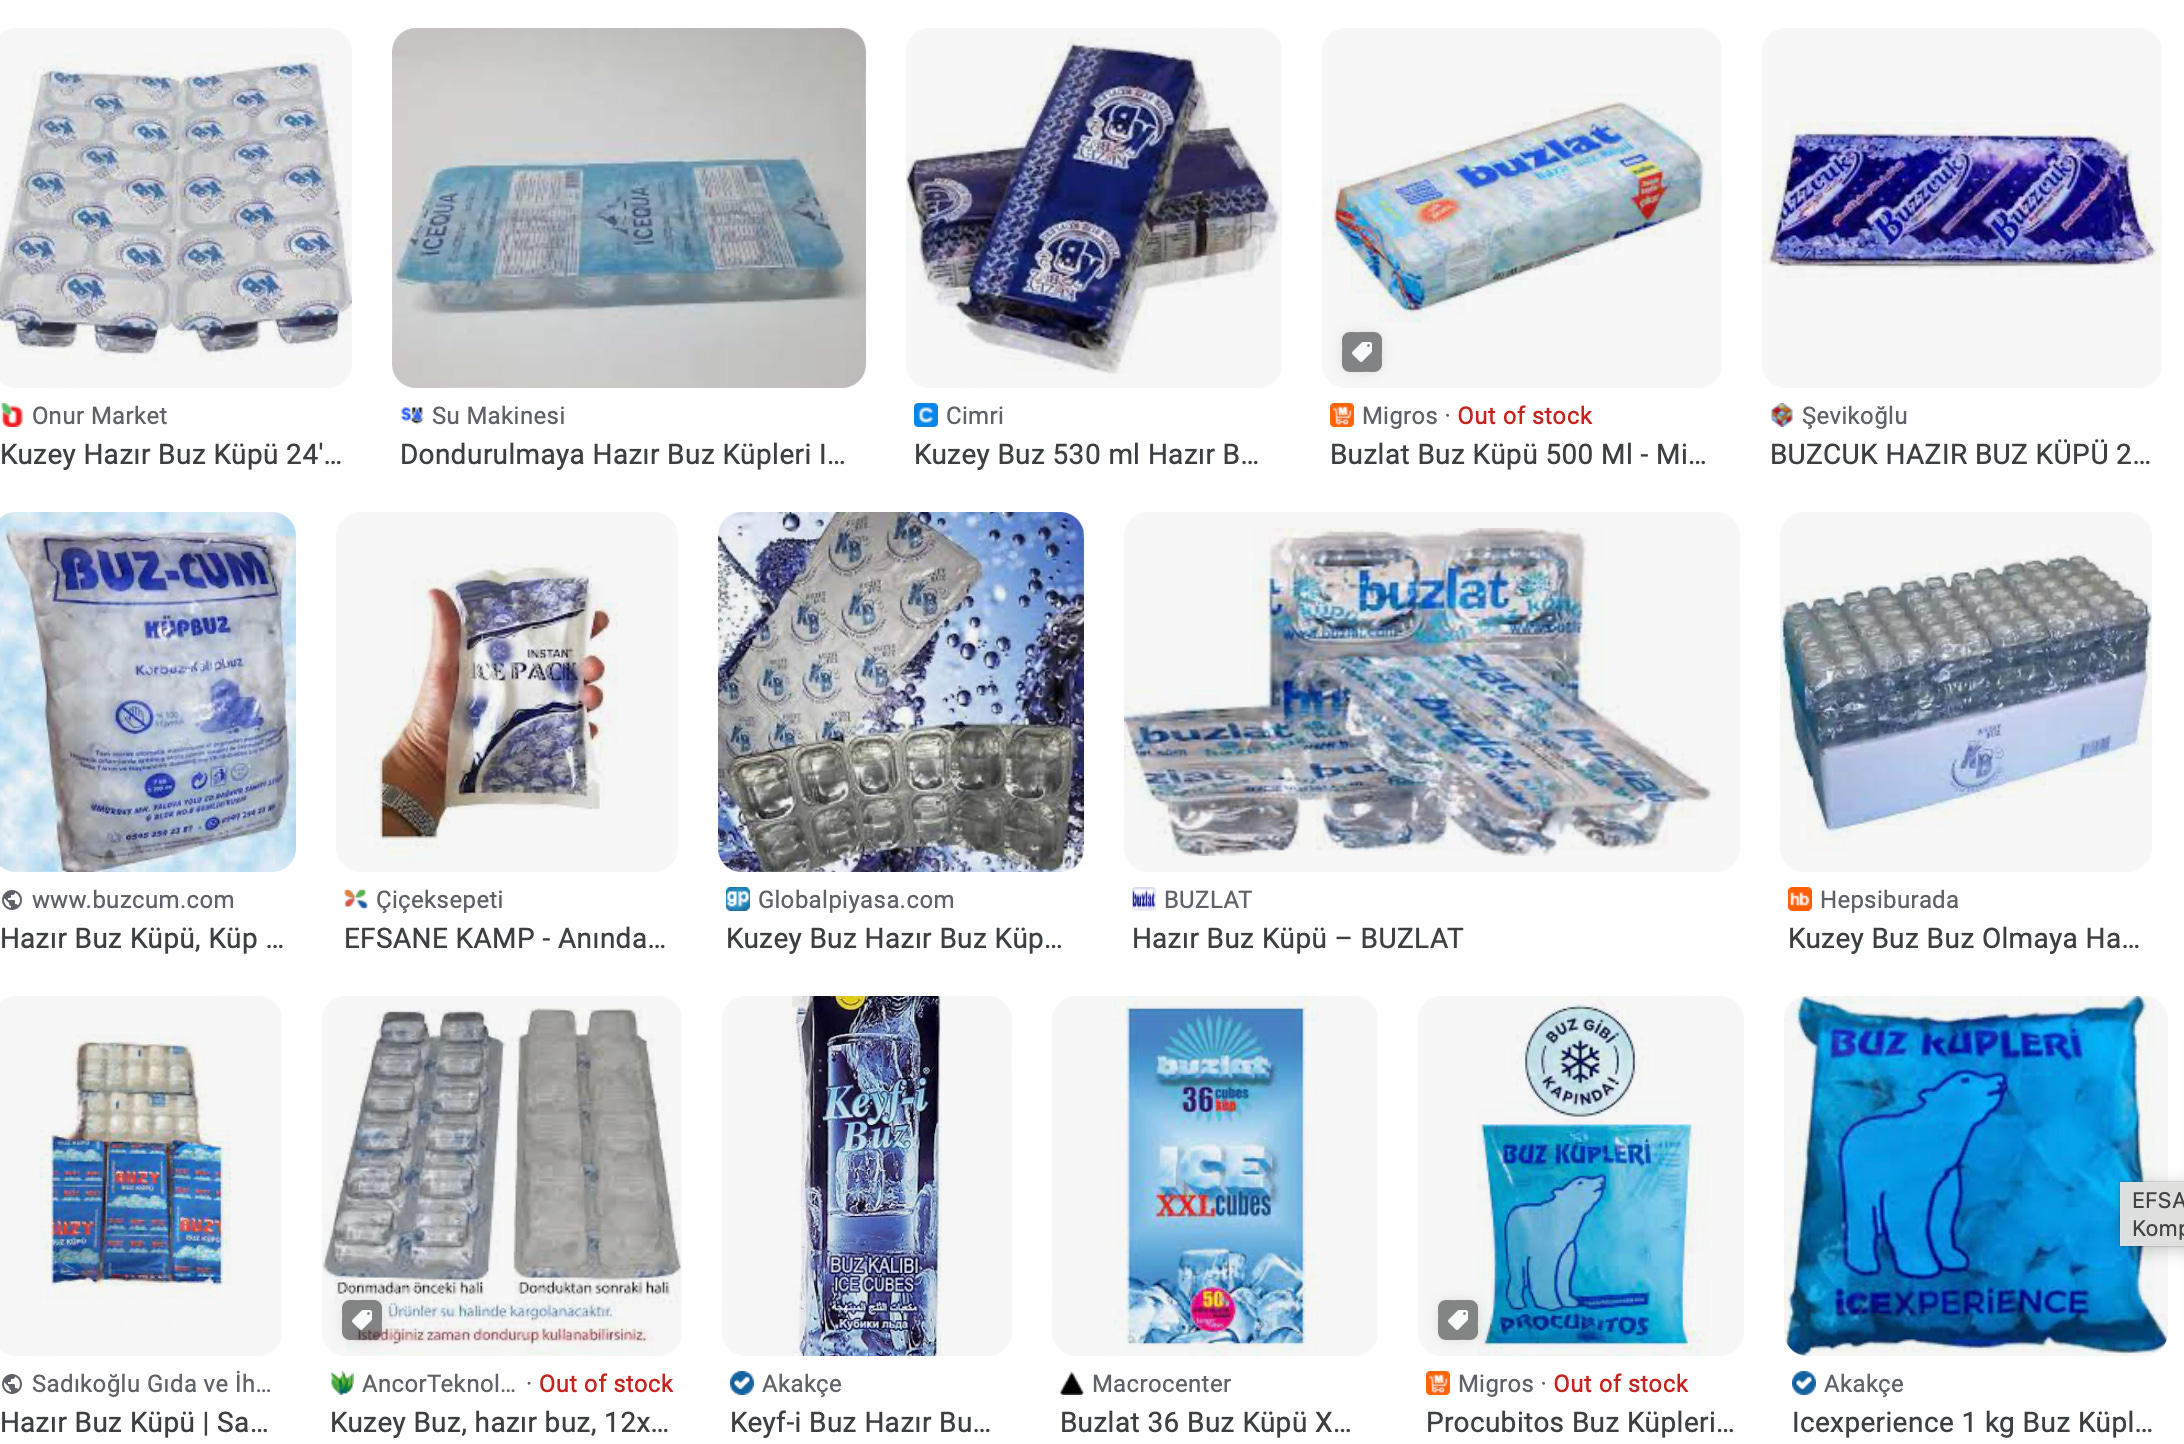Open the ICEQUA ice tray product thumbnail
The image size is (2184, 1444).
629,208
